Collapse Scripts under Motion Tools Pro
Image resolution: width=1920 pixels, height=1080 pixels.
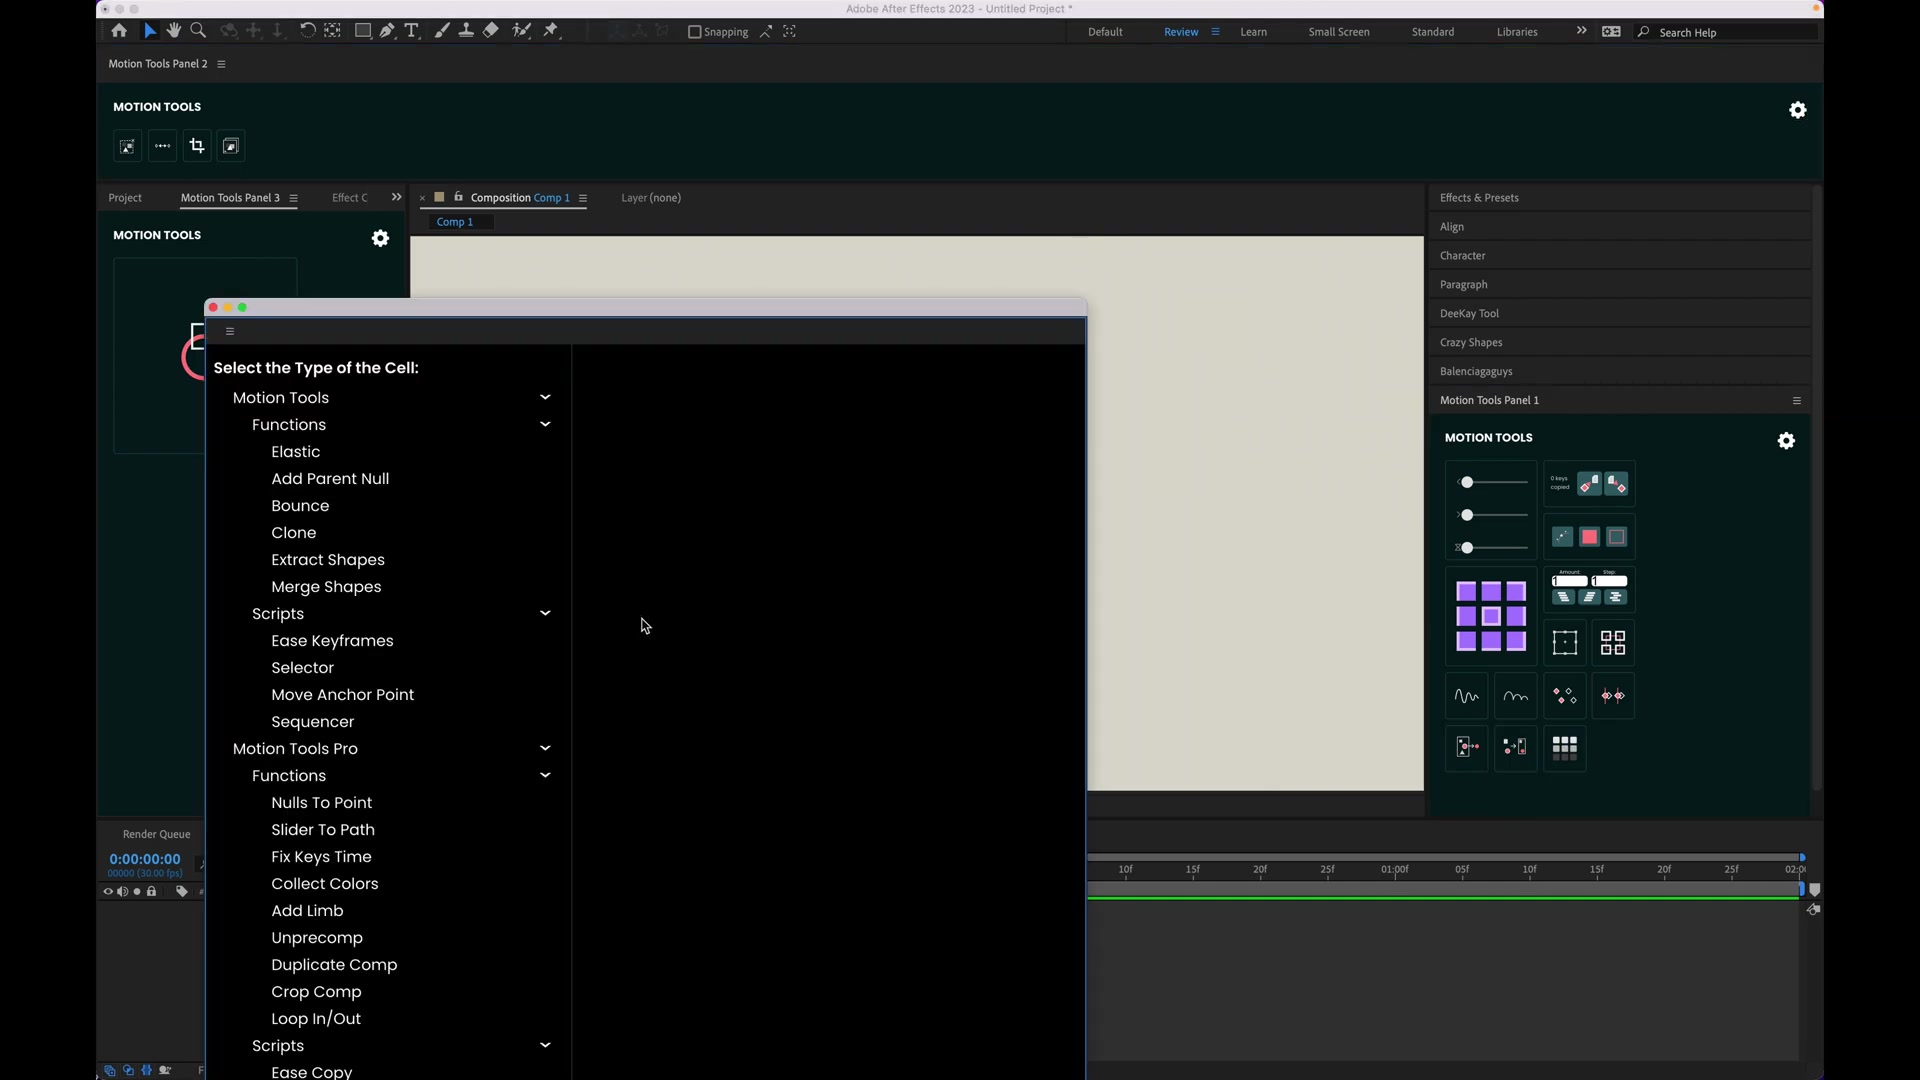point(545,1045)
